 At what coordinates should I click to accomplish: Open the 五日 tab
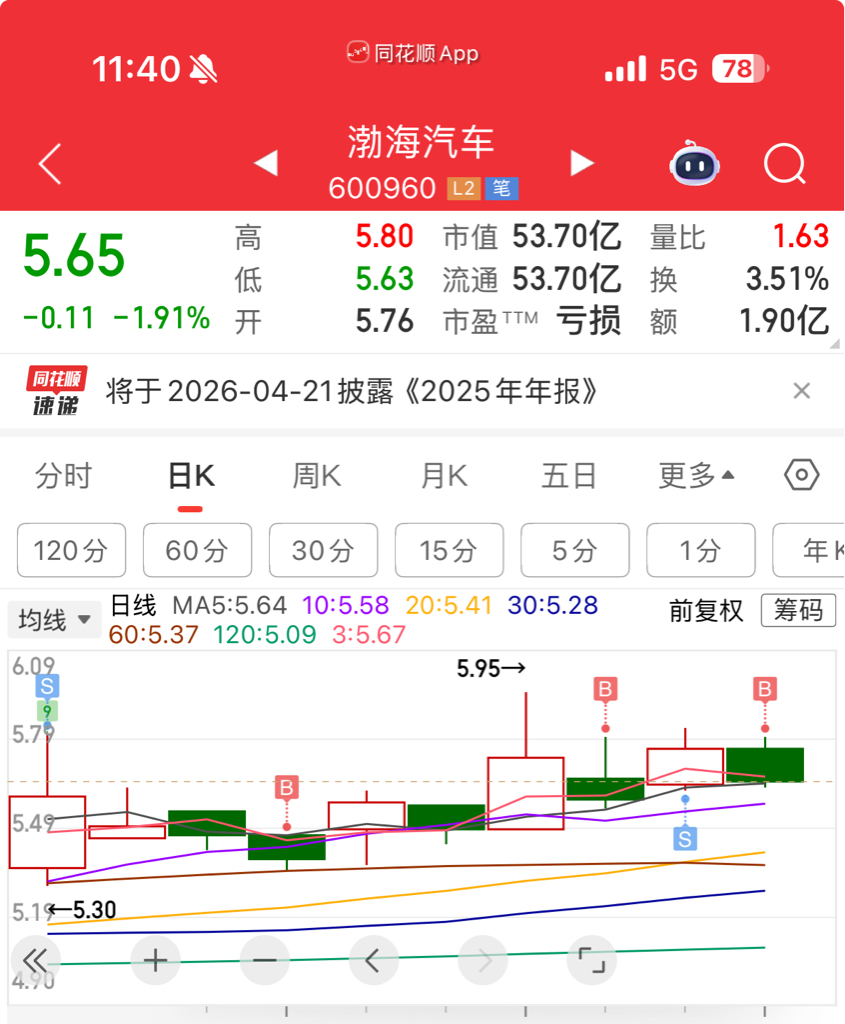(x=569, y=475)
